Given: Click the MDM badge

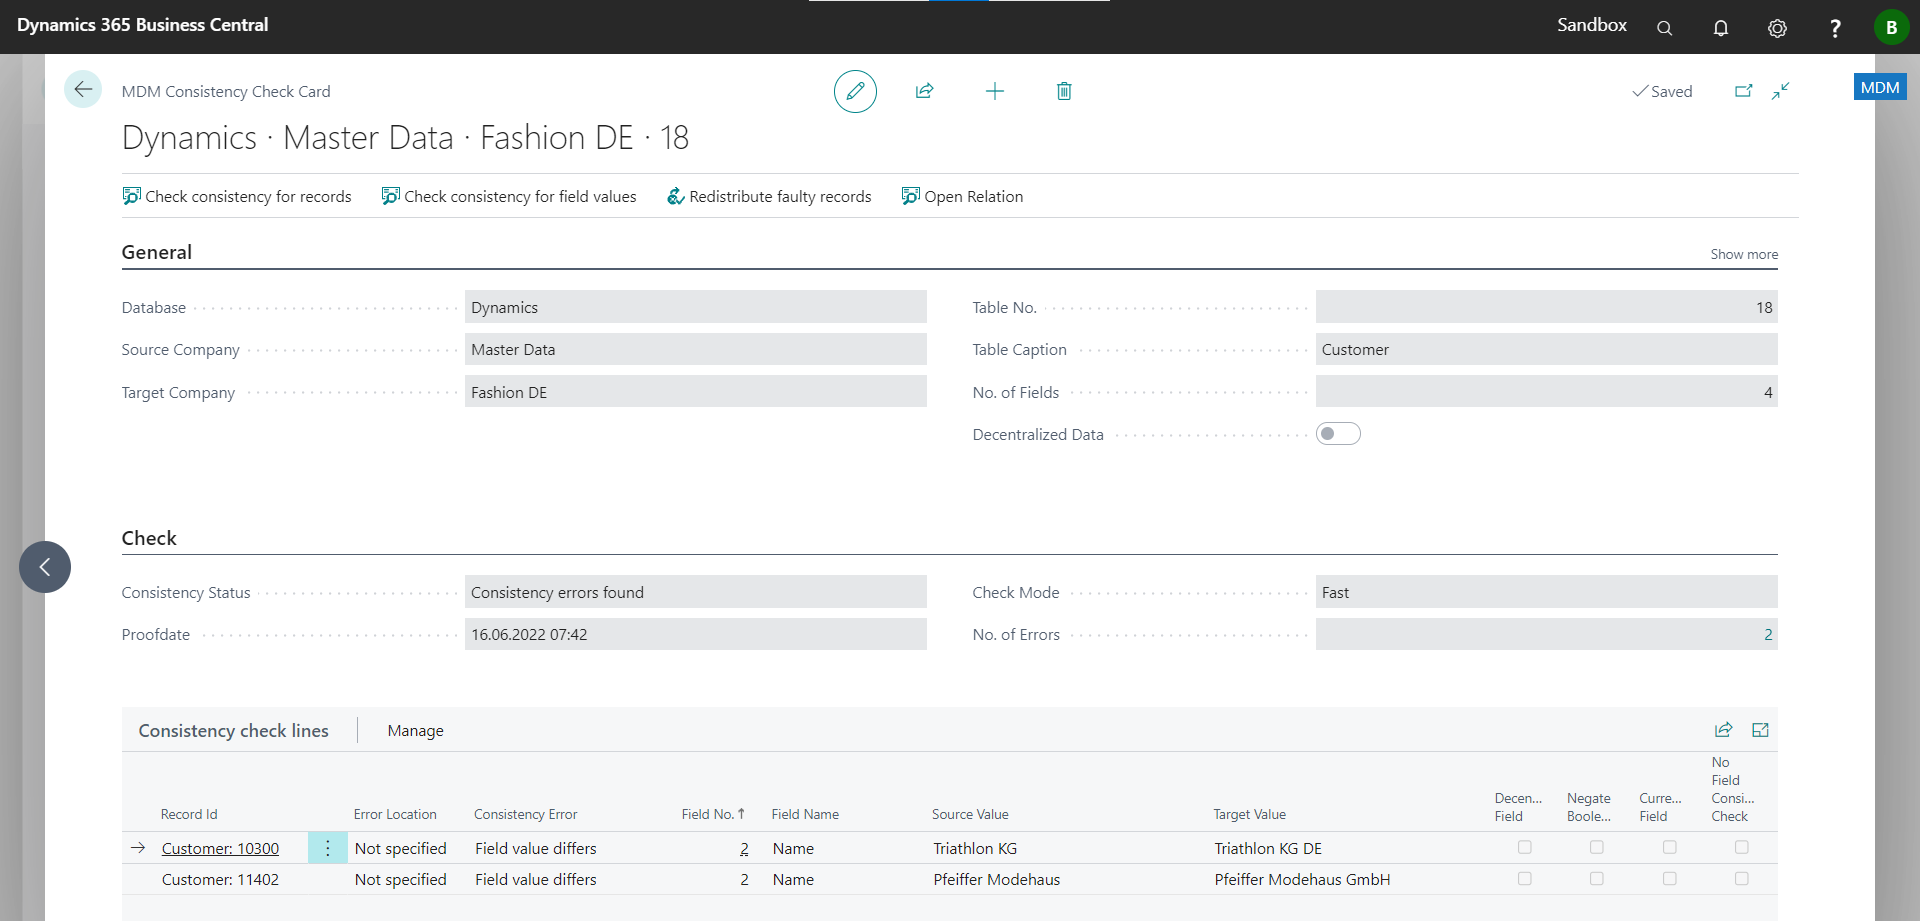Looking at the screenshot, I should (x=1880, y=87).
